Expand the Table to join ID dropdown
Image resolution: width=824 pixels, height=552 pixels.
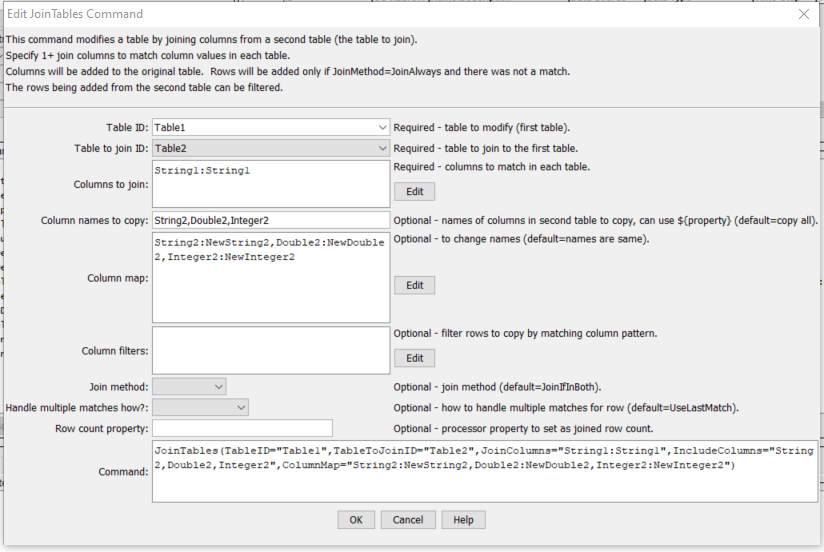click(271, 148)
